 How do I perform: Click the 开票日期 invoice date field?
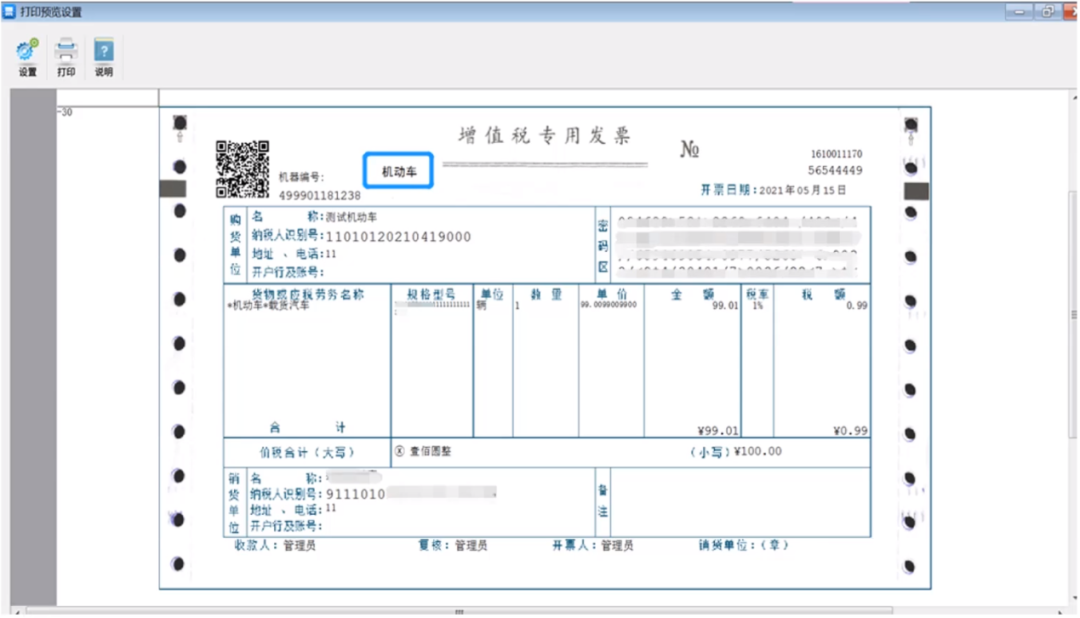pos(773,190)
